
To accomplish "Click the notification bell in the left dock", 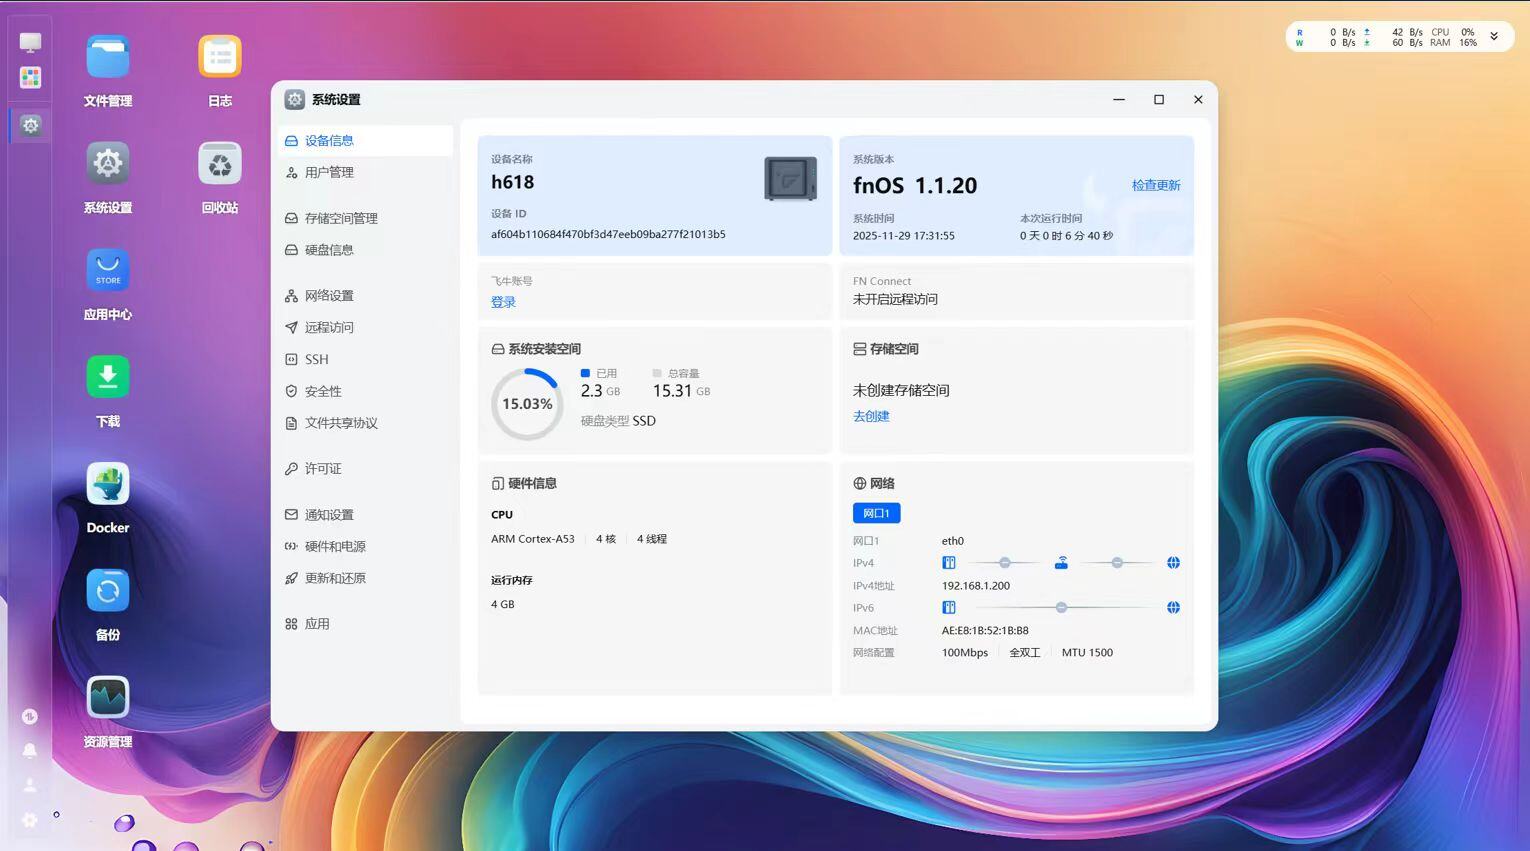I will [x=30, y=750].
